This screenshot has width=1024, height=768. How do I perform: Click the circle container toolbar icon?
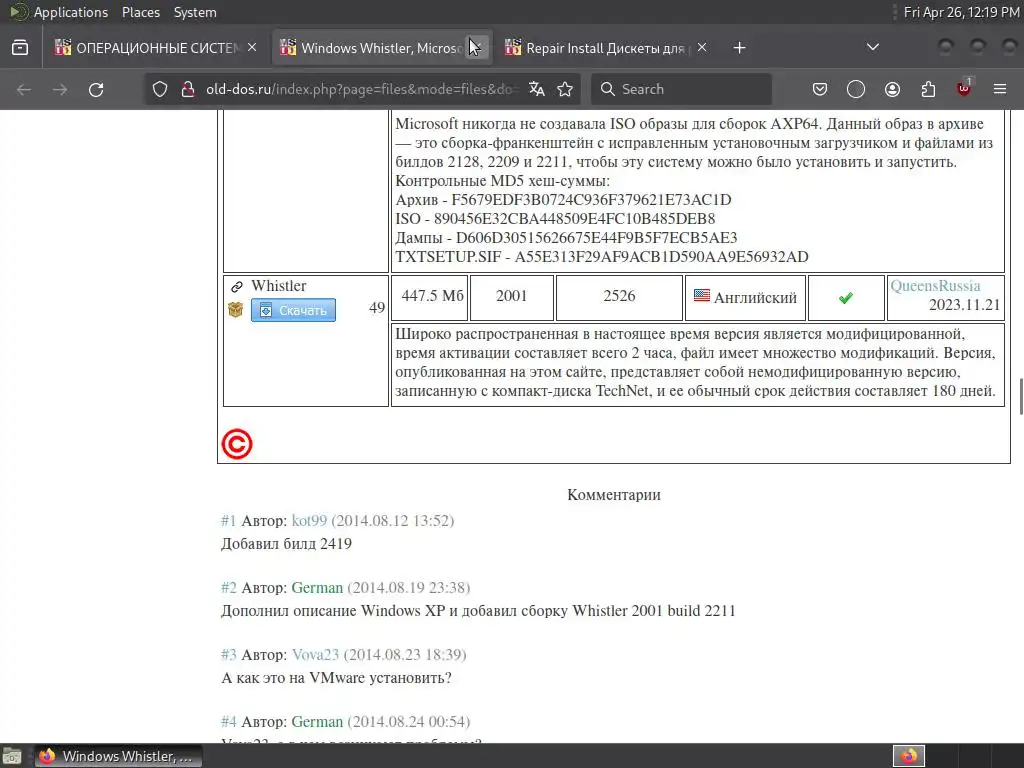pyautogui.click(x=856, y=89)
